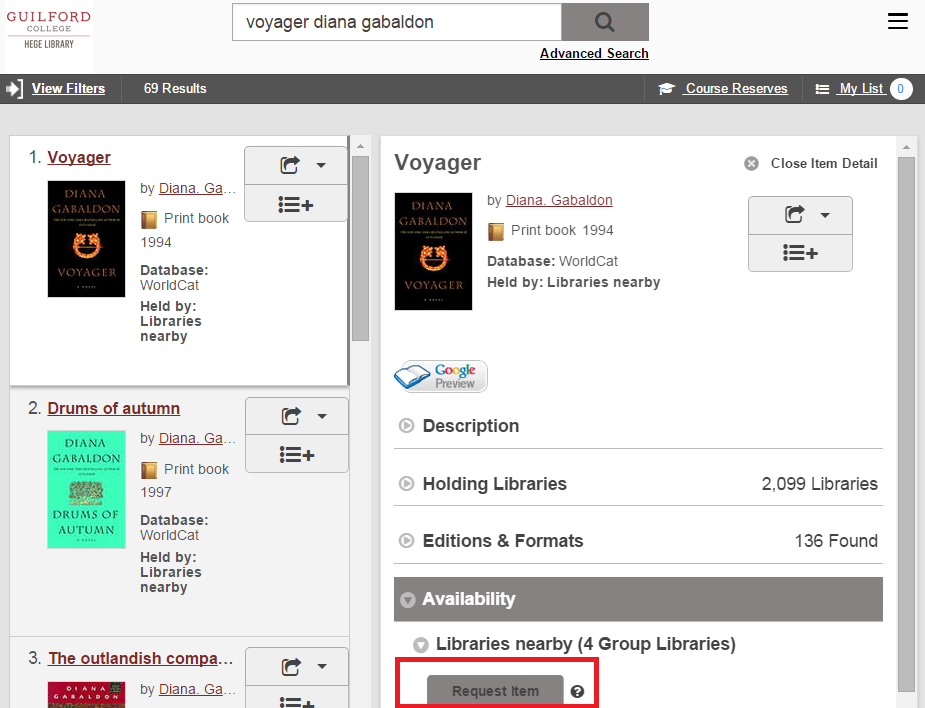Open share dropdown arrow for result Voyager
This screenshot has height=708, width=925.
(x=321, y=165)
